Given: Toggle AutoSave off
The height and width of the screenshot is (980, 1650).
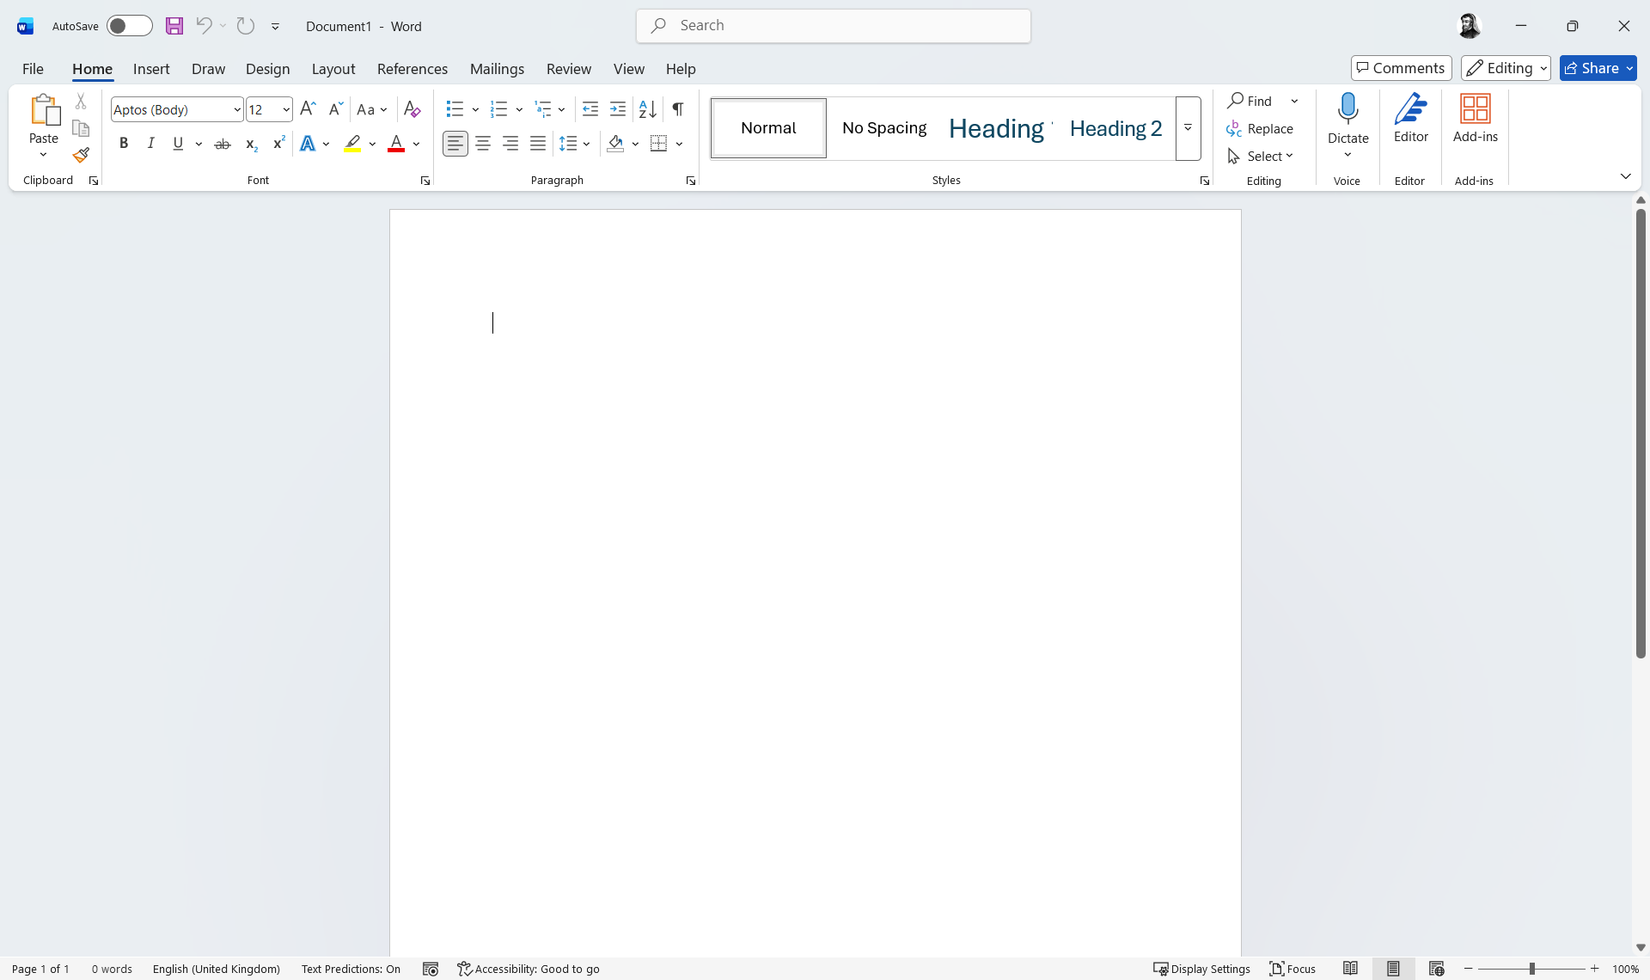Looking at the screenshot, I should [x=129, y=25].
